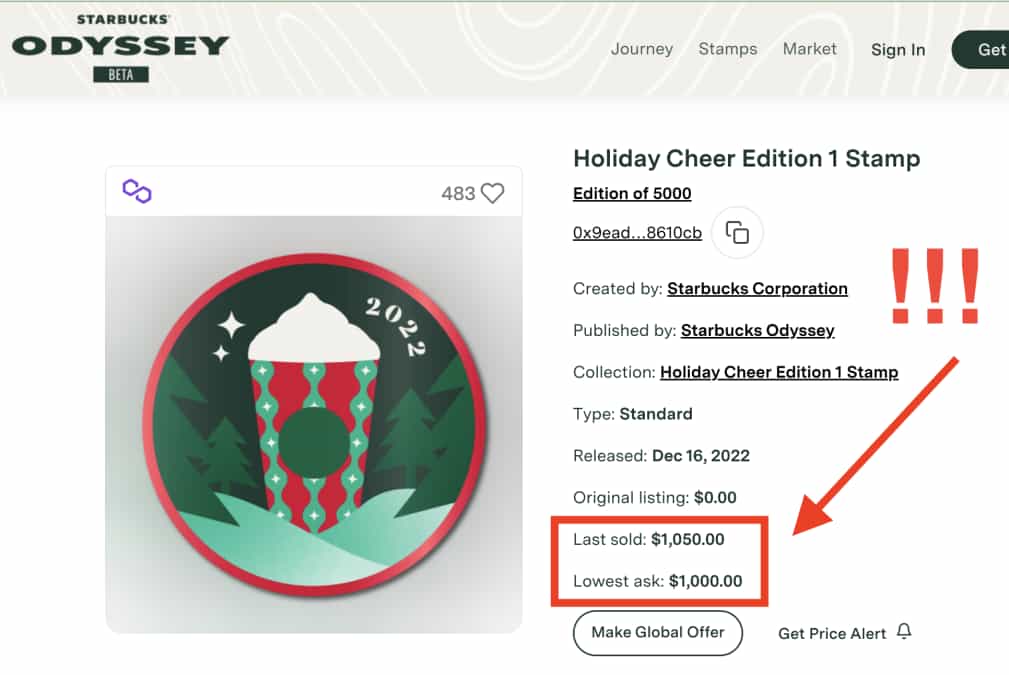Click the Holiday Cheer Edition 1 Stamp title
Image resolution: width=1009 pixels, height=675 pixels.
pyautogui.click(x=746, y=158)
